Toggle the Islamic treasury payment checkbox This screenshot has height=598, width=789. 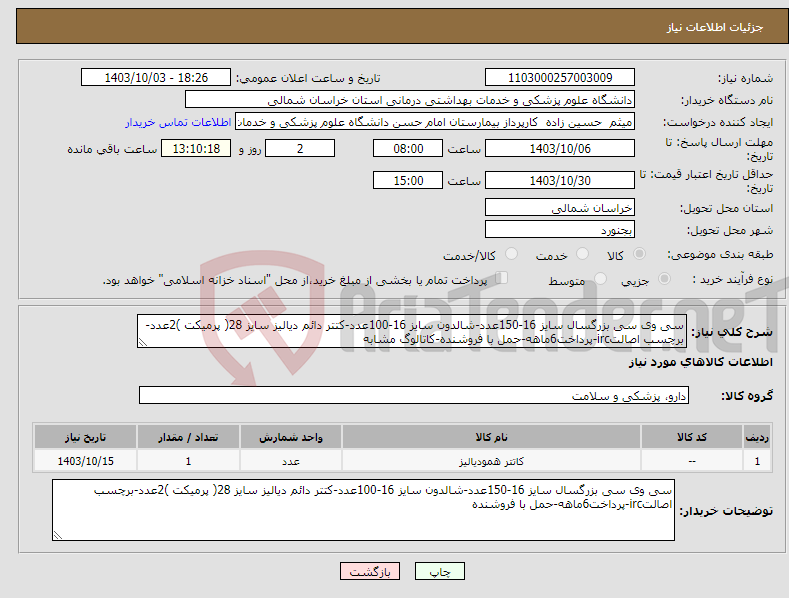[x=502, y=277]
